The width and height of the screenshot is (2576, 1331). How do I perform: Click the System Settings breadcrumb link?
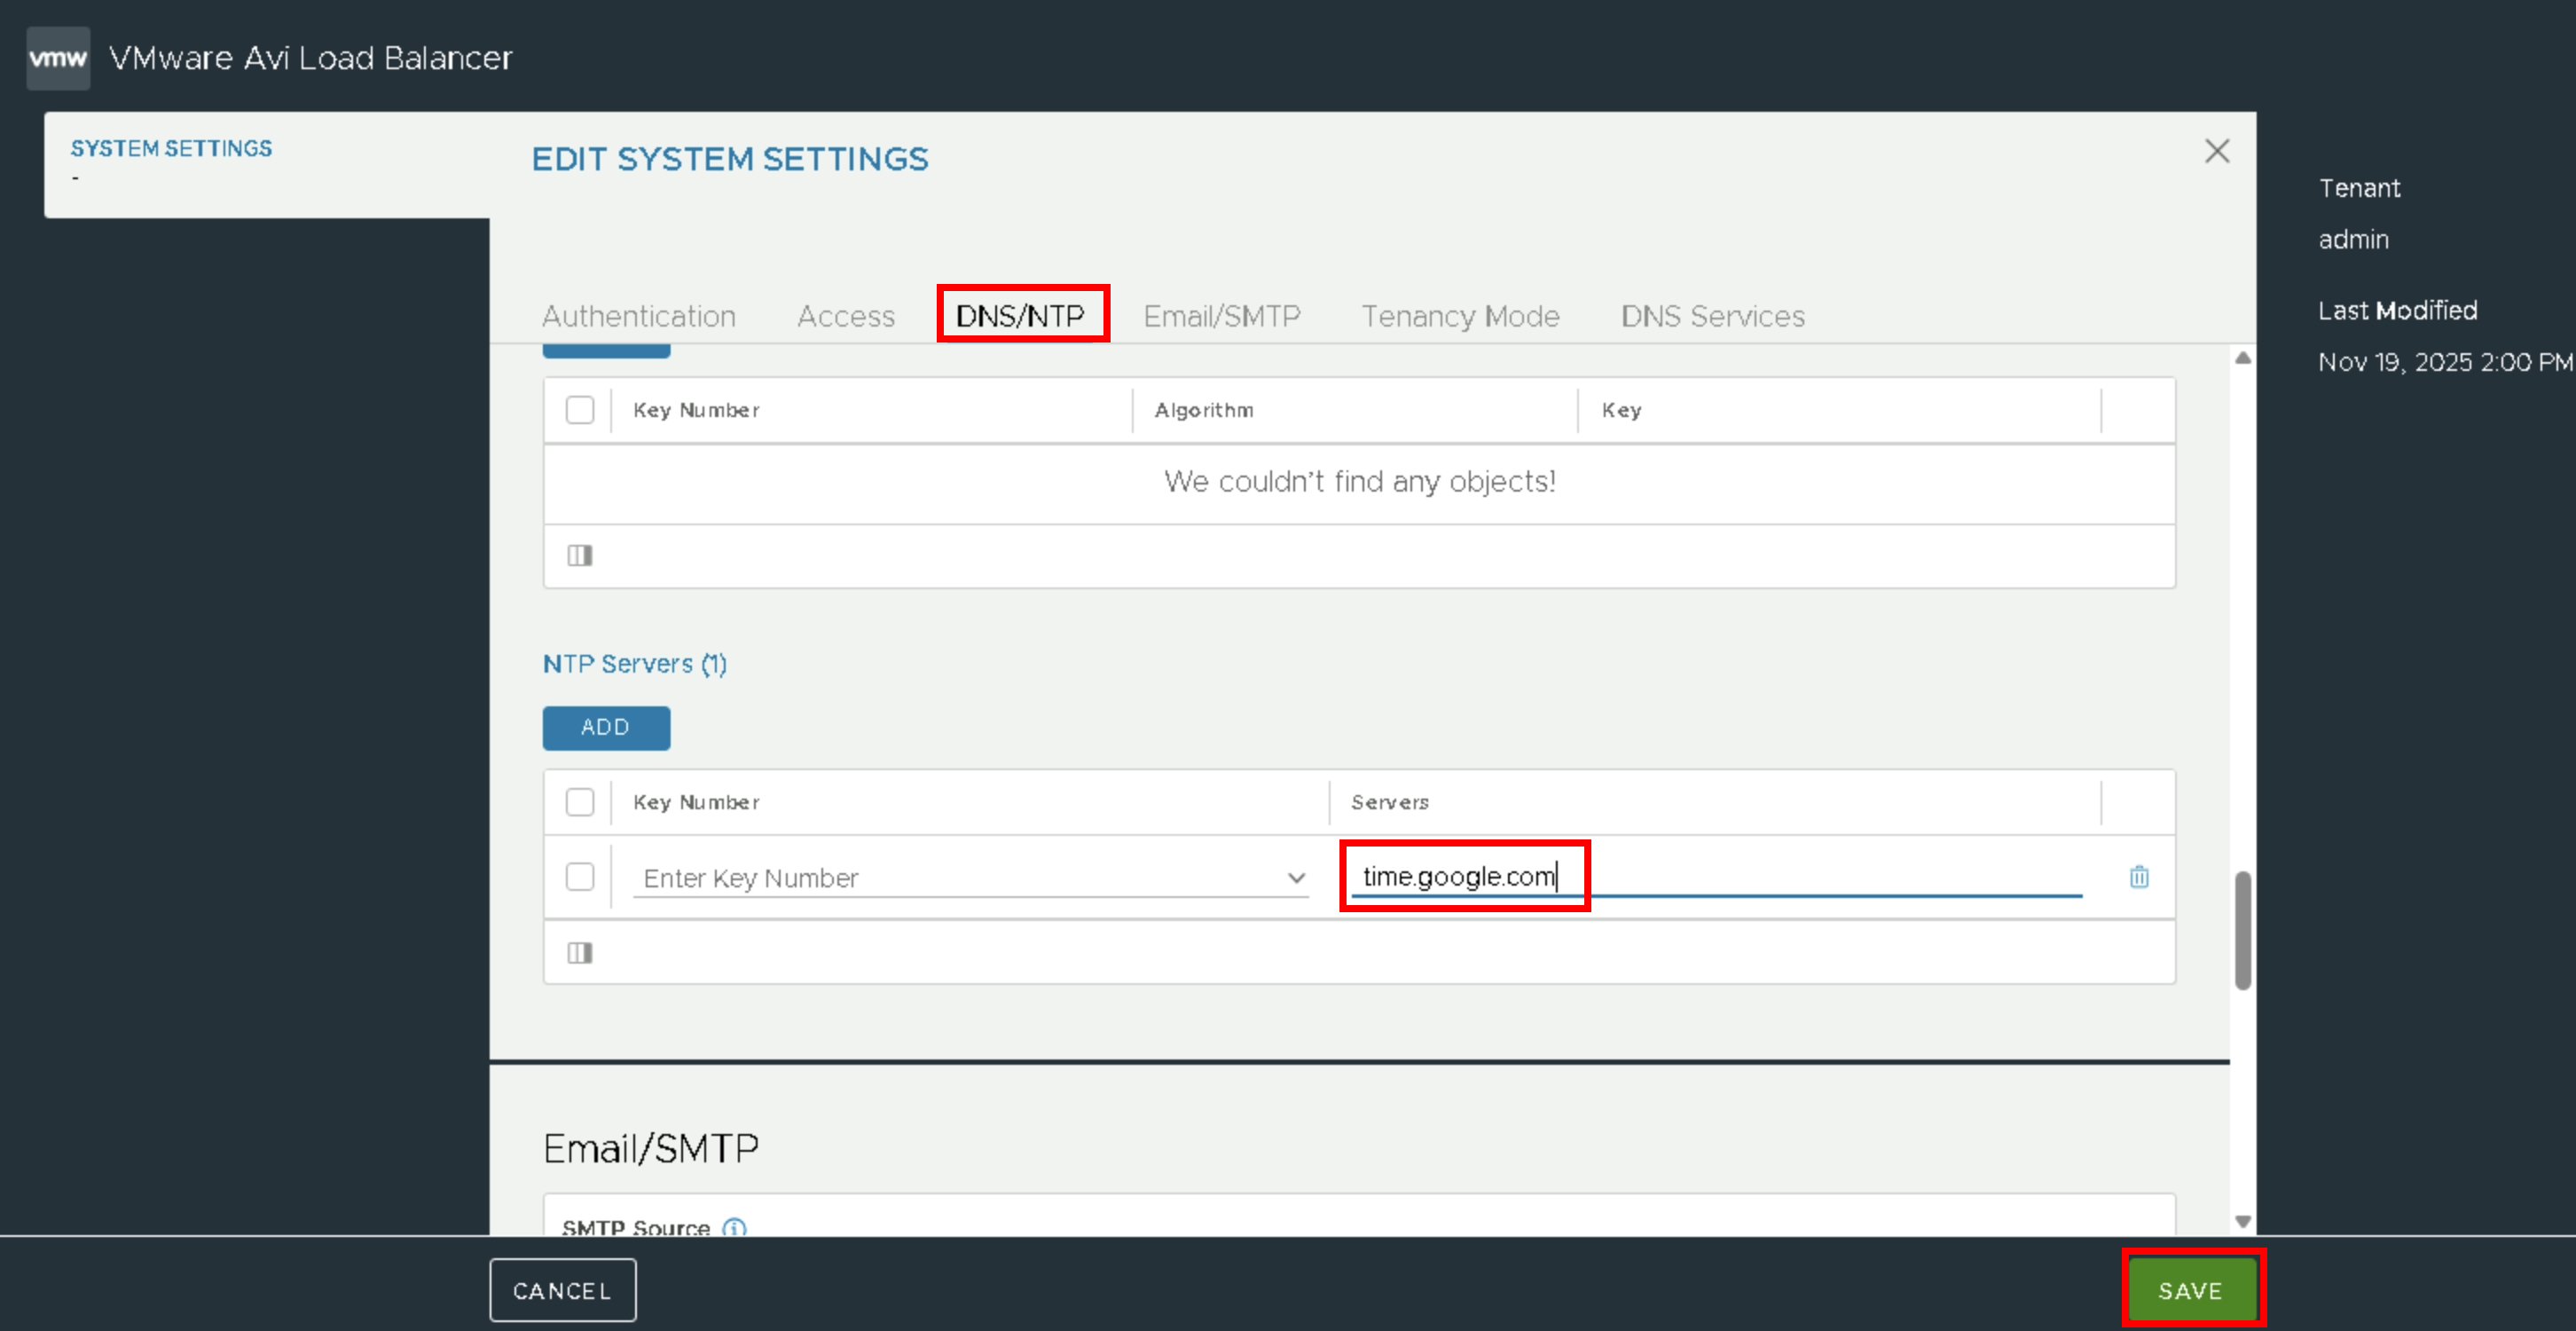click(171, 148)
